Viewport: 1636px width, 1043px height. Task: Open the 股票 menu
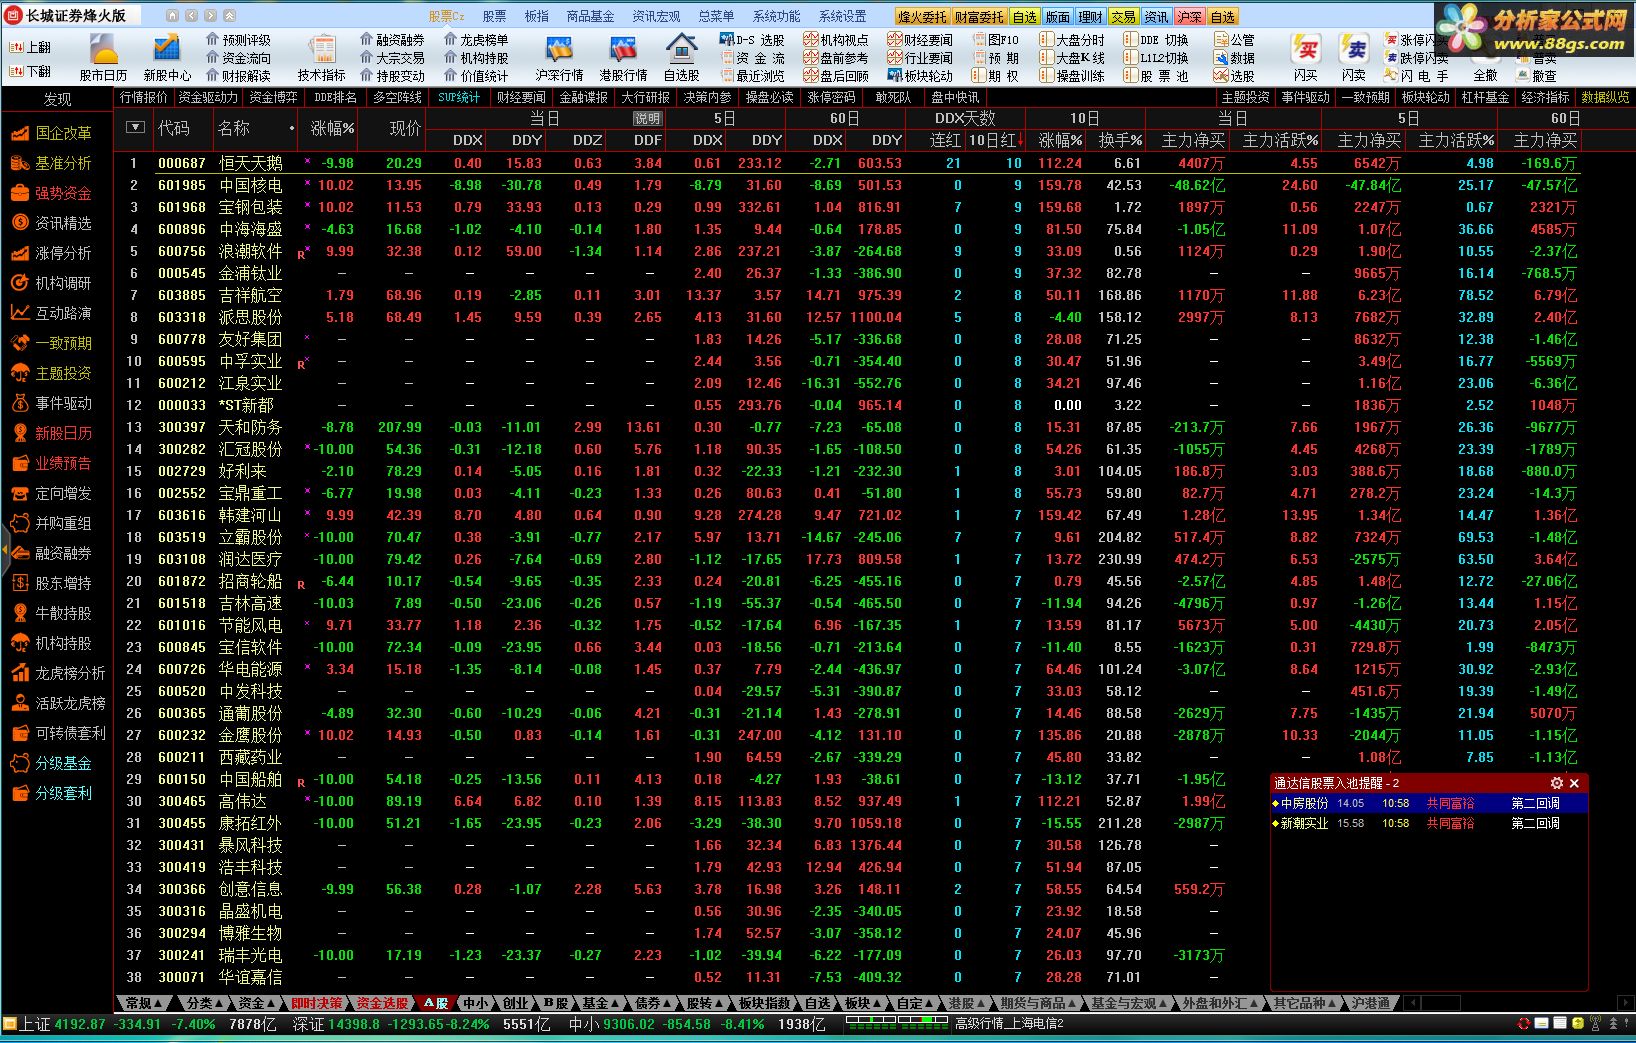coord(494,16)
